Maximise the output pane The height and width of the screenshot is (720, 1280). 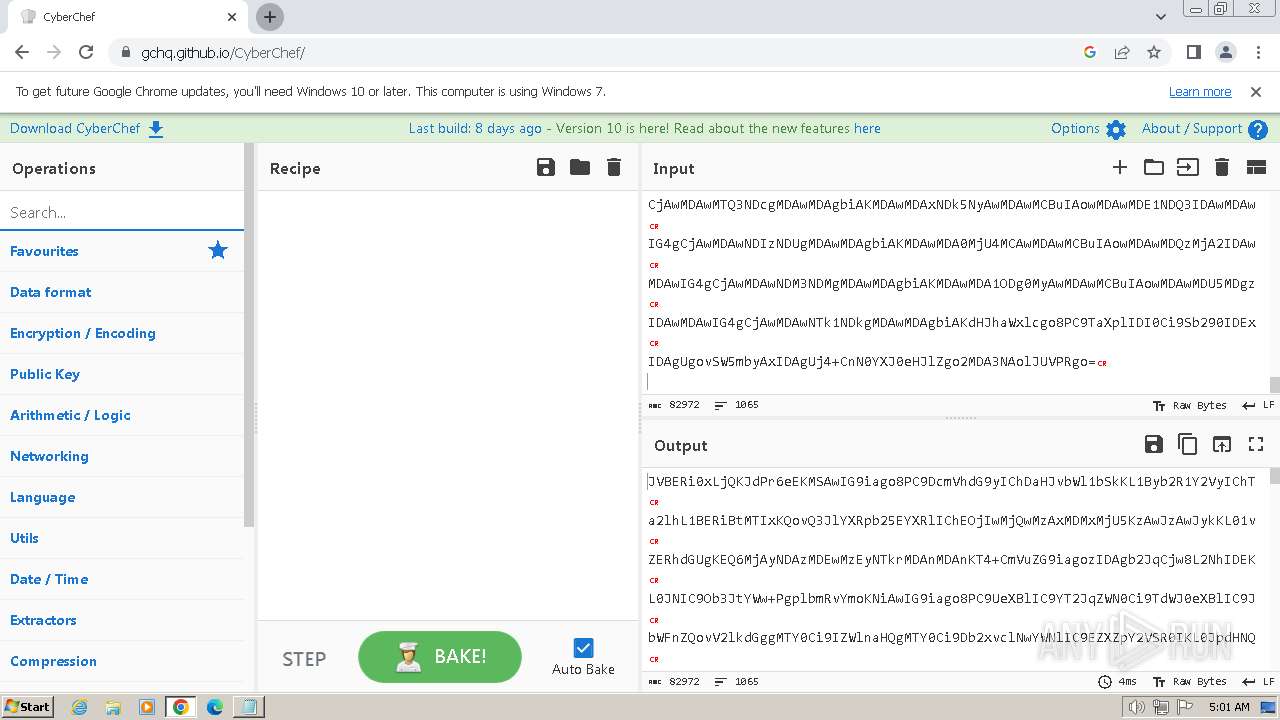point(1256,444)
